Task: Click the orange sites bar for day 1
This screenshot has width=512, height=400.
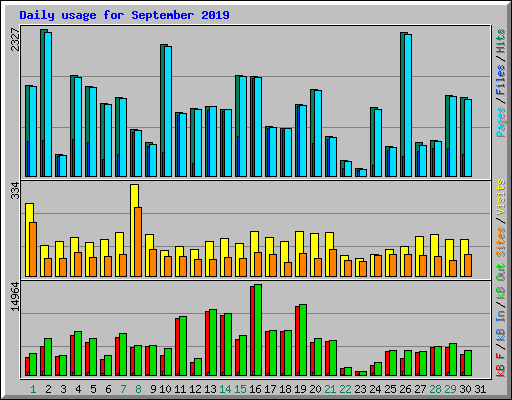Action: click(x=33, y=250)
